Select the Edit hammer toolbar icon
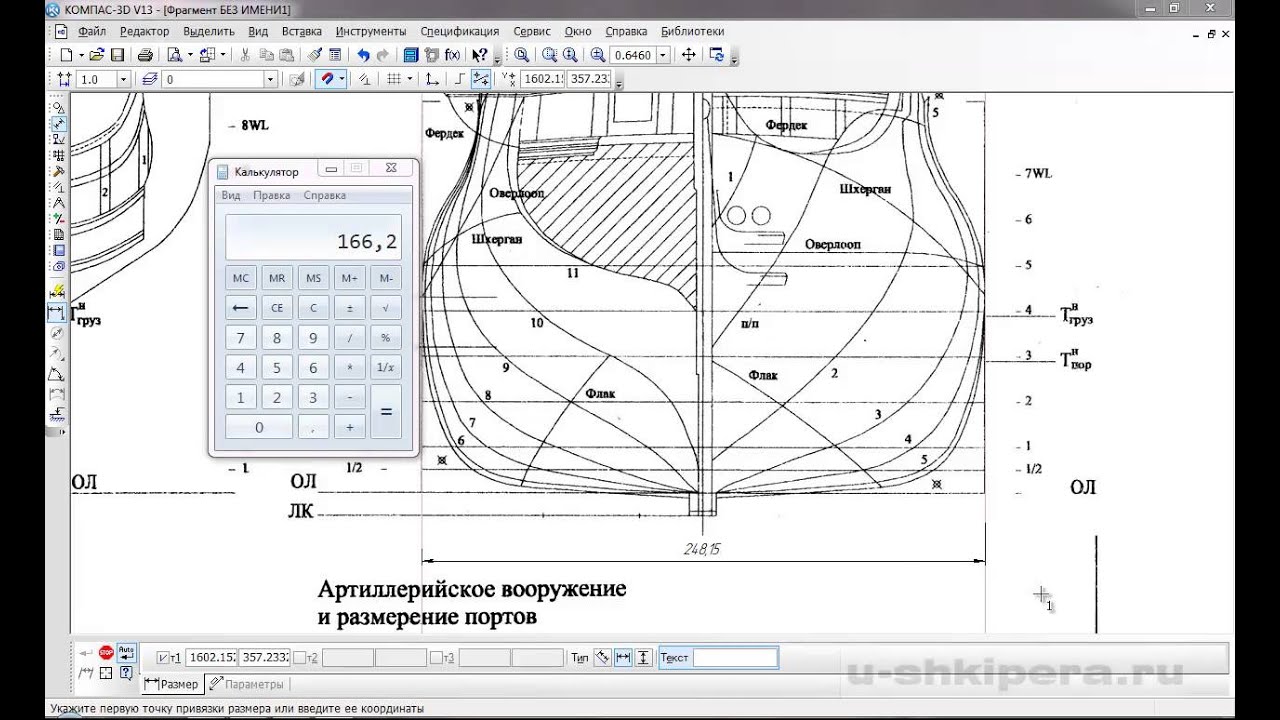 [x=59, y=171]
